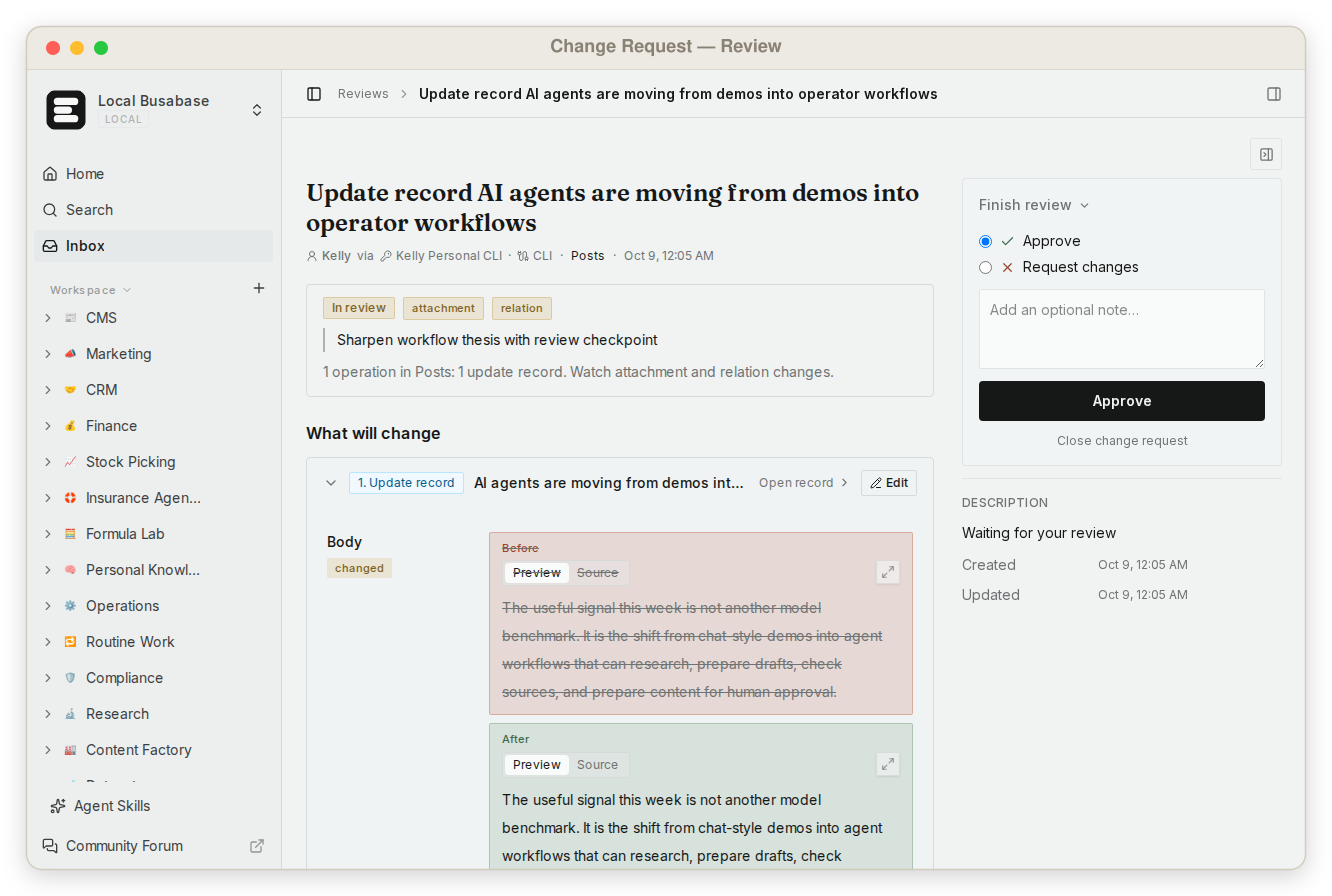Open the Research workspace item
Viewport: 1332px width, 896px height.
[x=117, y=714]
